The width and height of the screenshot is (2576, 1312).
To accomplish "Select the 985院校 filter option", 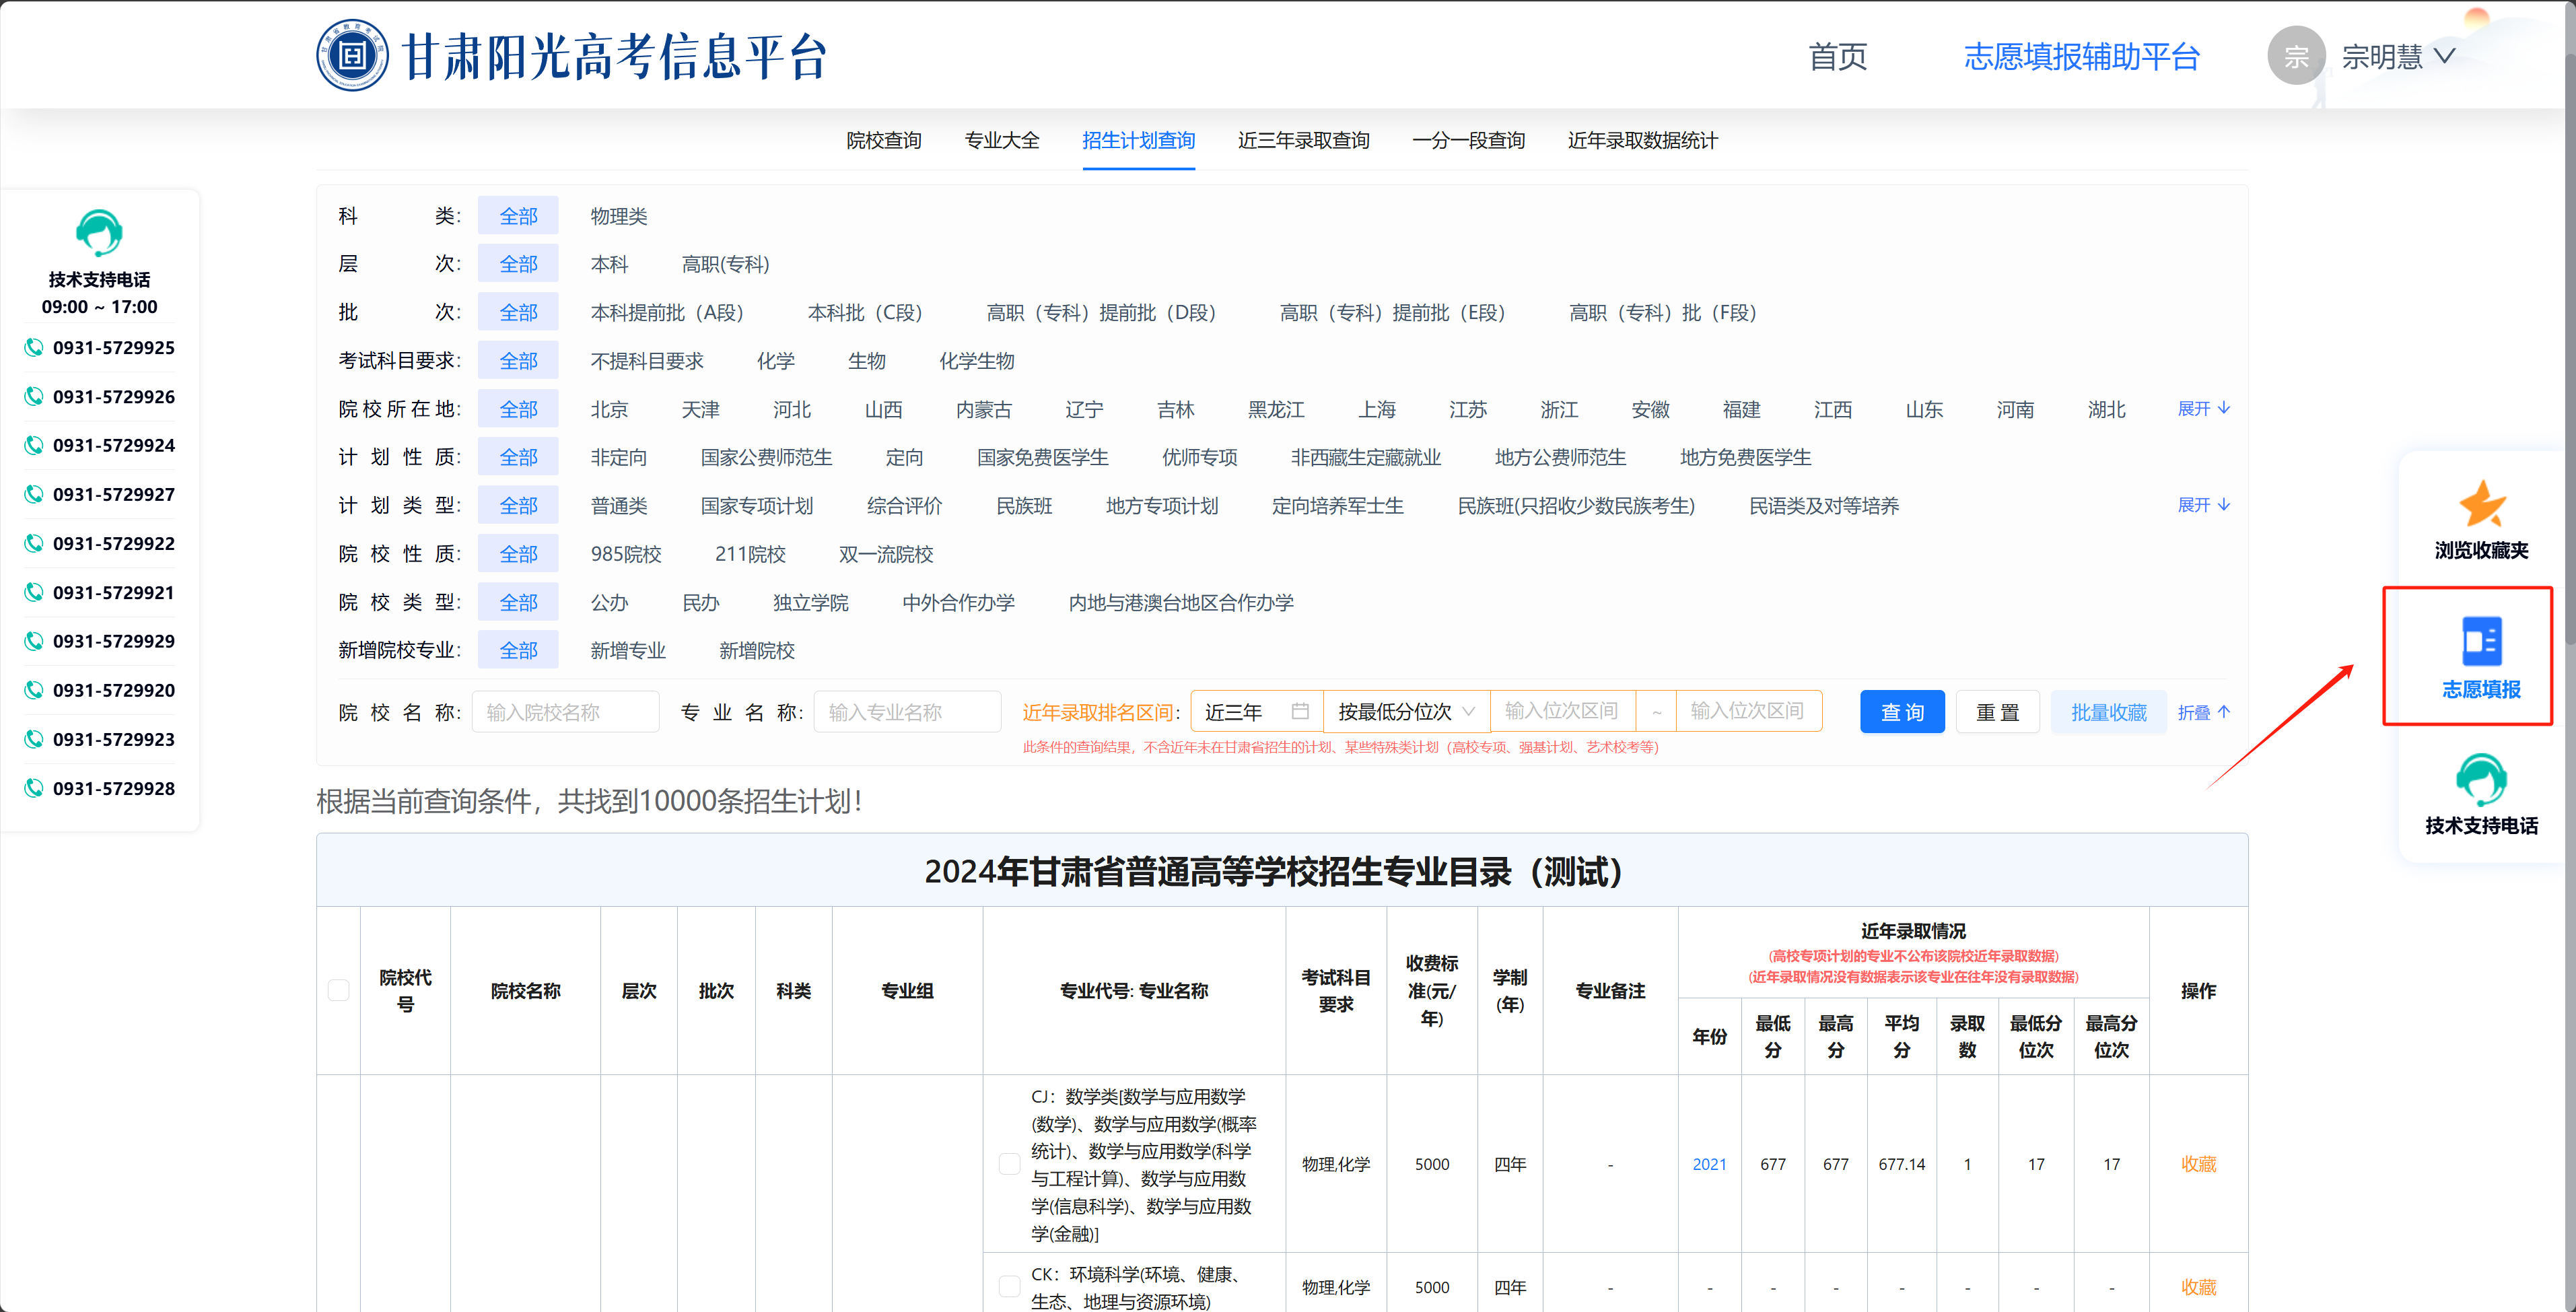I will point(626,554).
